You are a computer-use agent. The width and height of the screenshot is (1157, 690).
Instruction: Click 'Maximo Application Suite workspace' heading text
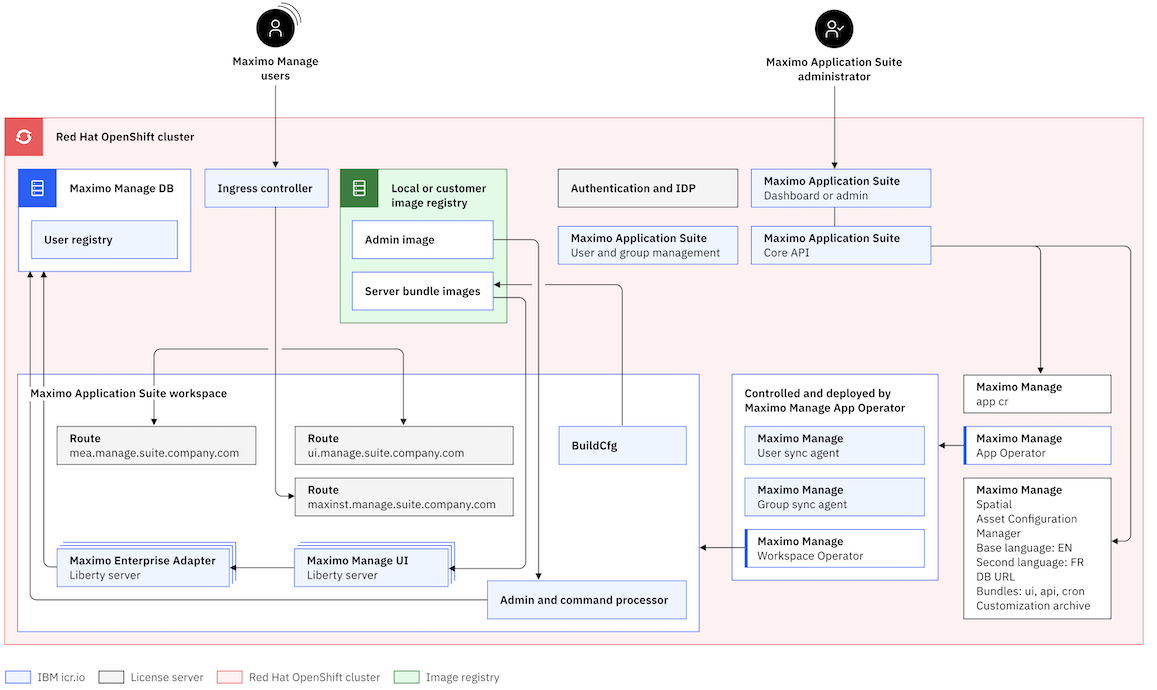[x=128, y=393]
